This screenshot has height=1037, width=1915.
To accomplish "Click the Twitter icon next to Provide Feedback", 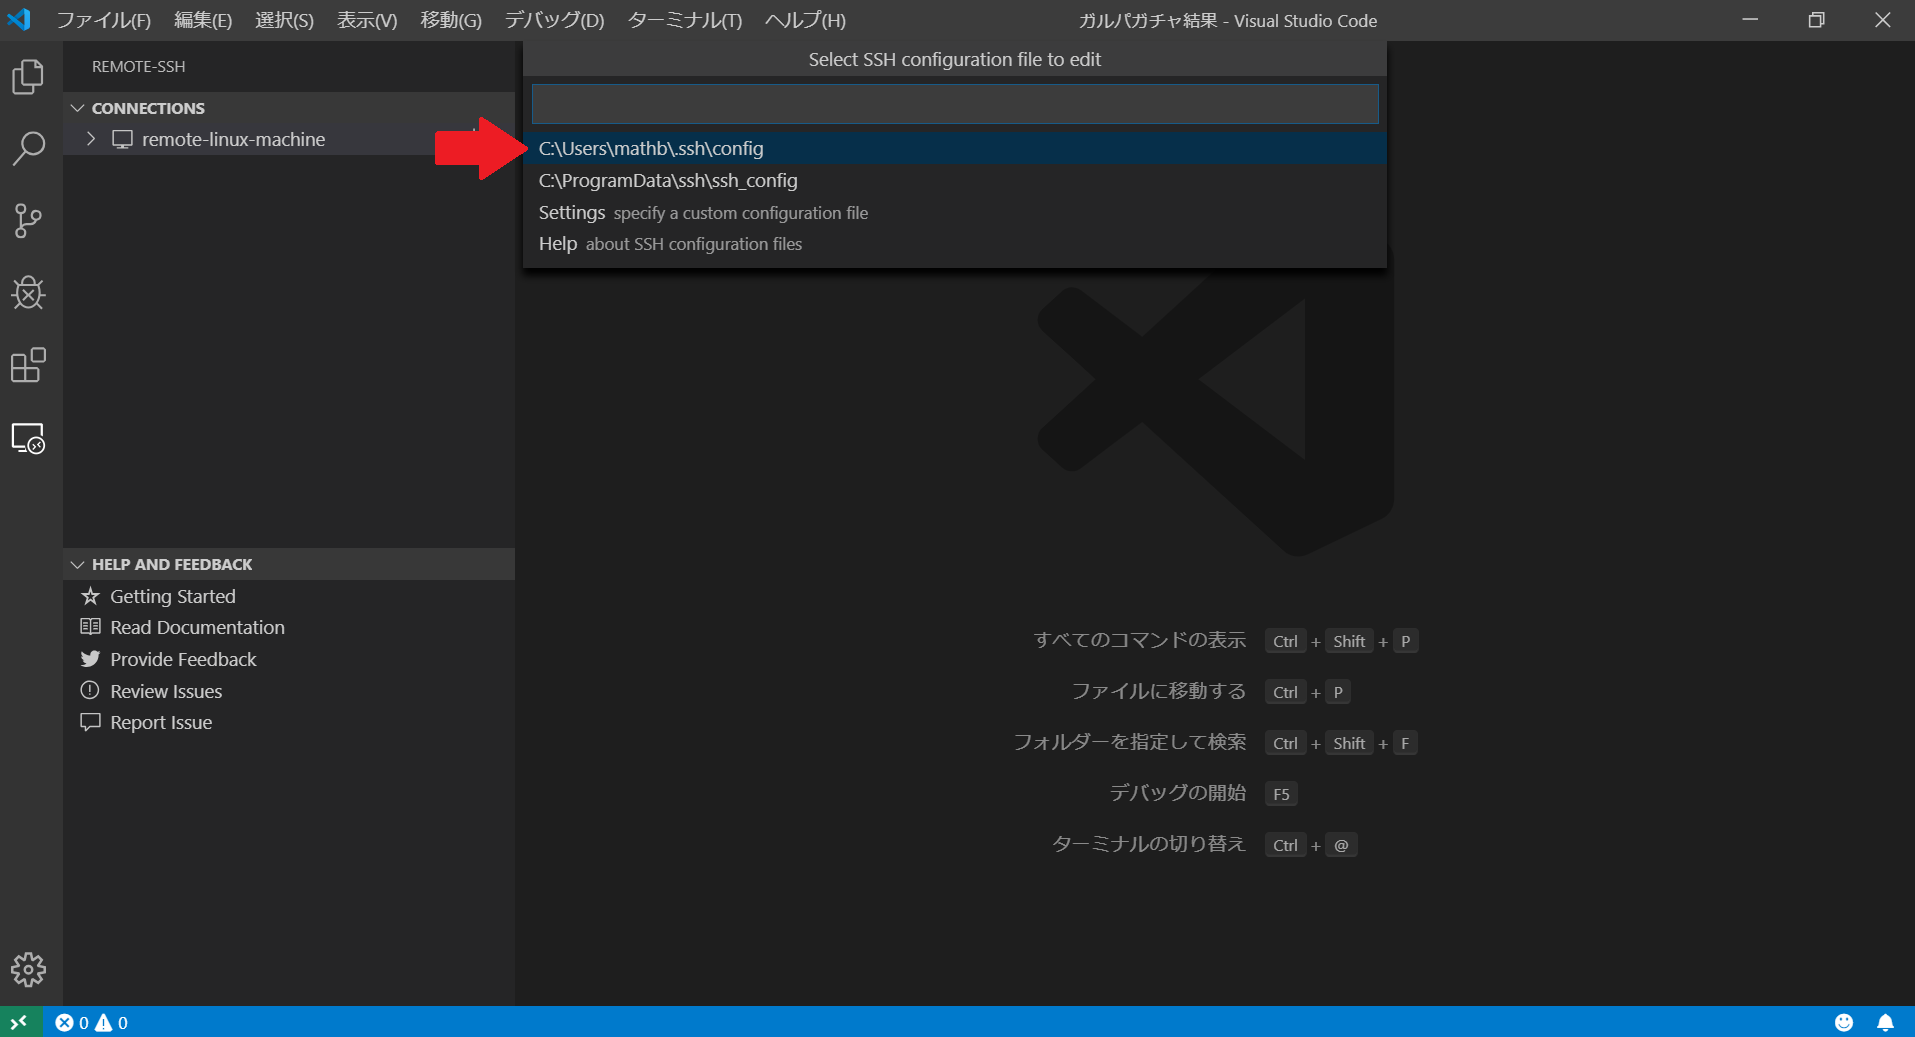I will 90,659.
